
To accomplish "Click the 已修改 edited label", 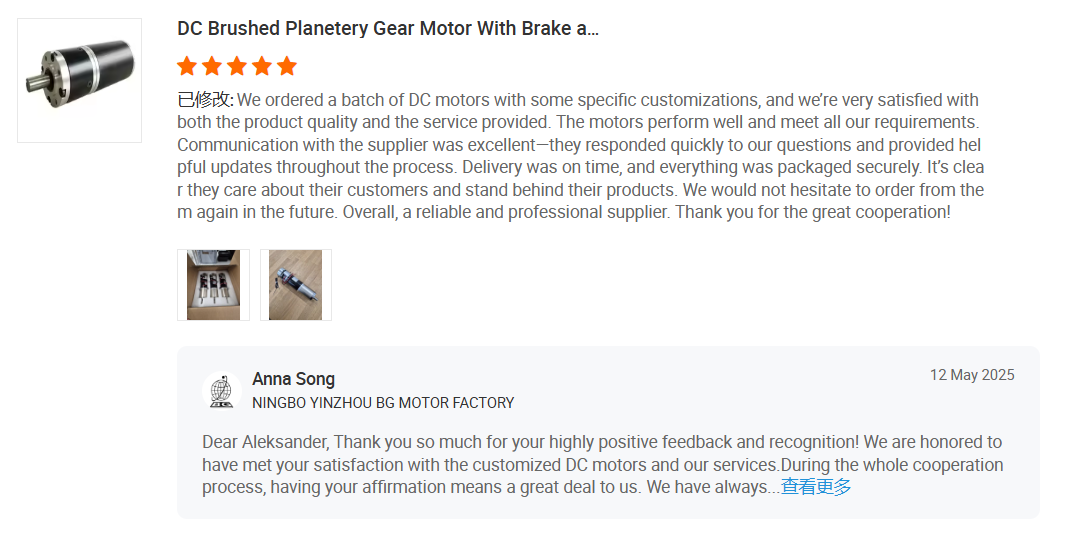I will pyautogui.click(x=205, y=100).
